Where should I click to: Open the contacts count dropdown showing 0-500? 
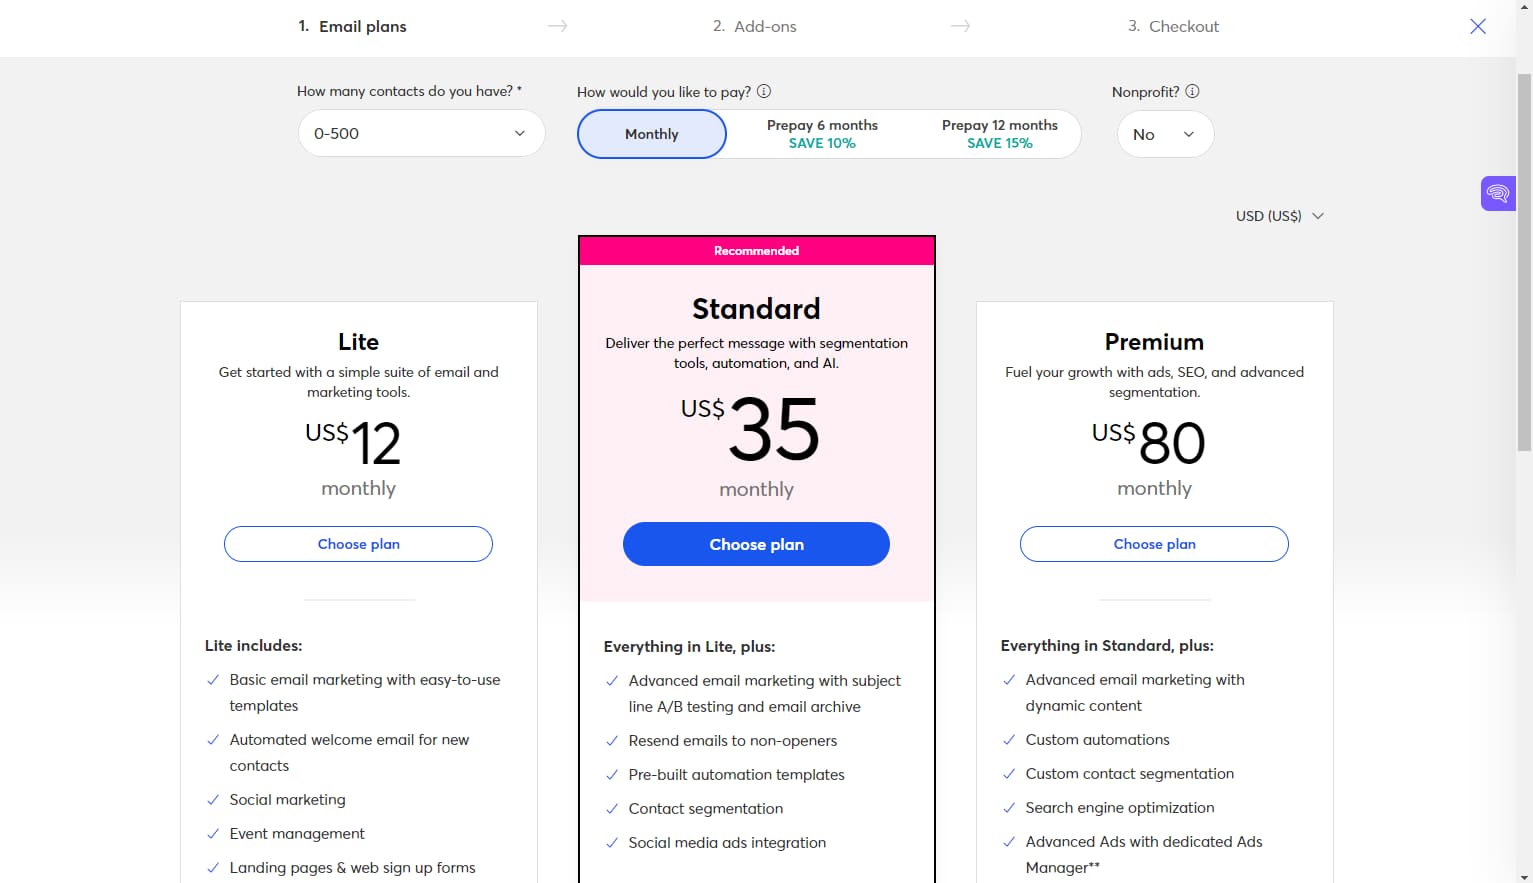pyautogui.click(x=420, y=133)
